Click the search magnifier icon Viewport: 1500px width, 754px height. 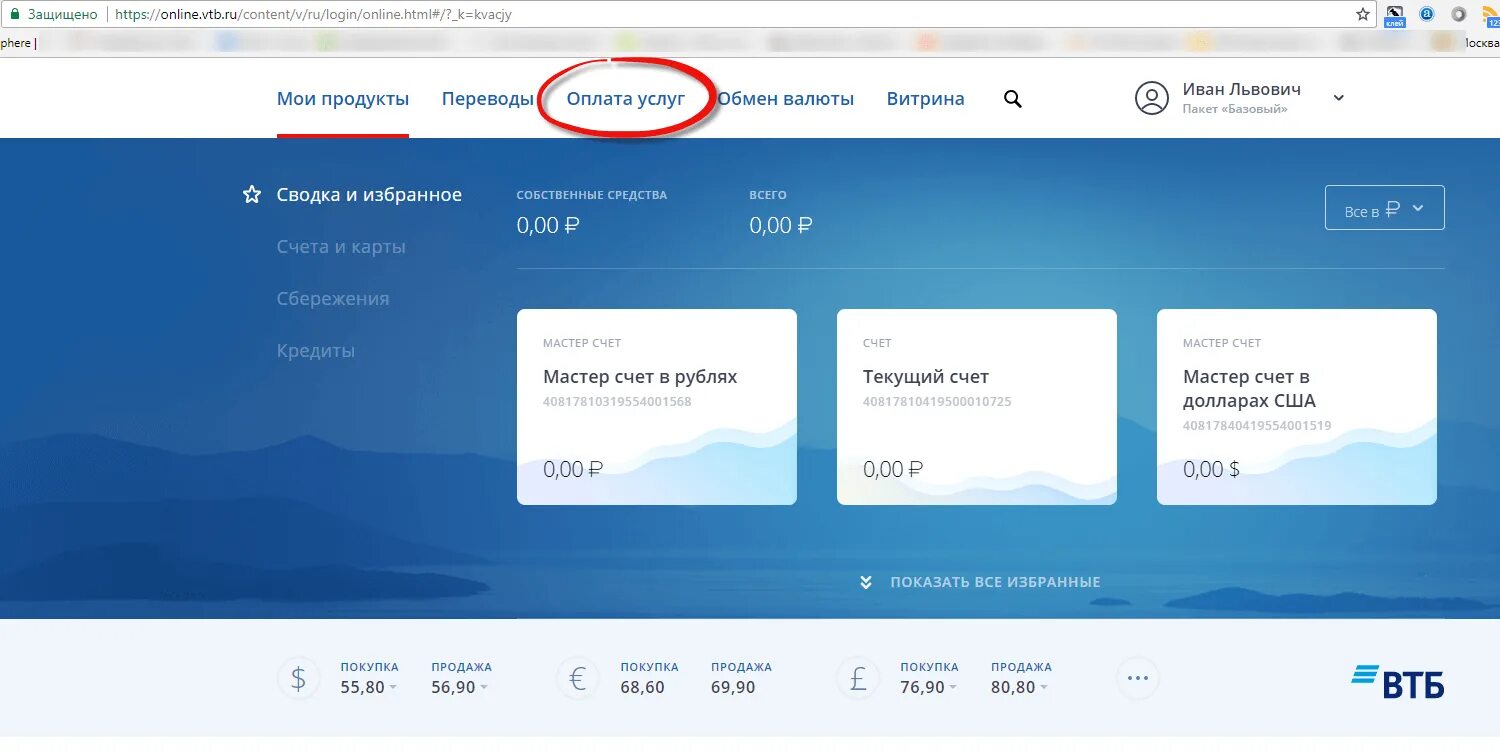[x=1013, y=99]
